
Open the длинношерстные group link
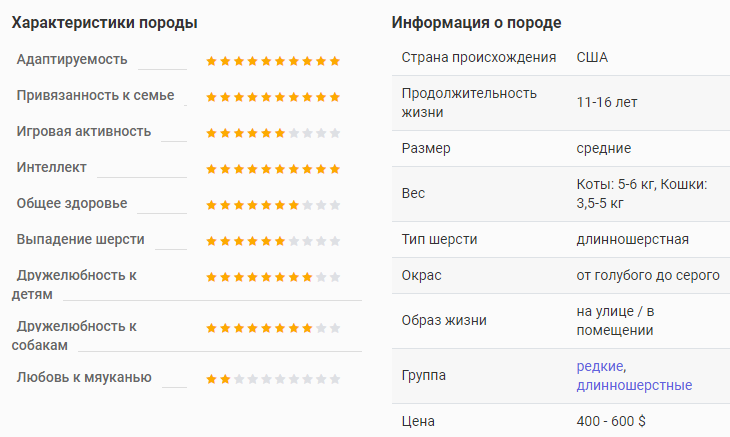point(634,385)
